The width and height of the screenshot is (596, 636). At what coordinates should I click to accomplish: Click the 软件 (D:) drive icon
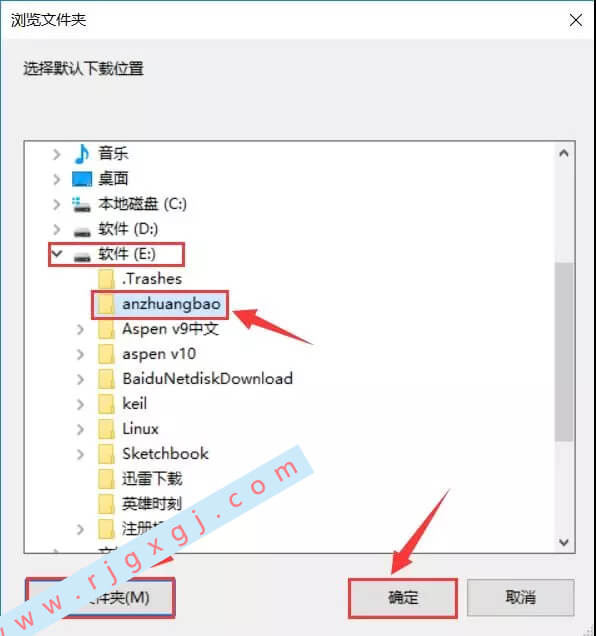tap(82, 231)
